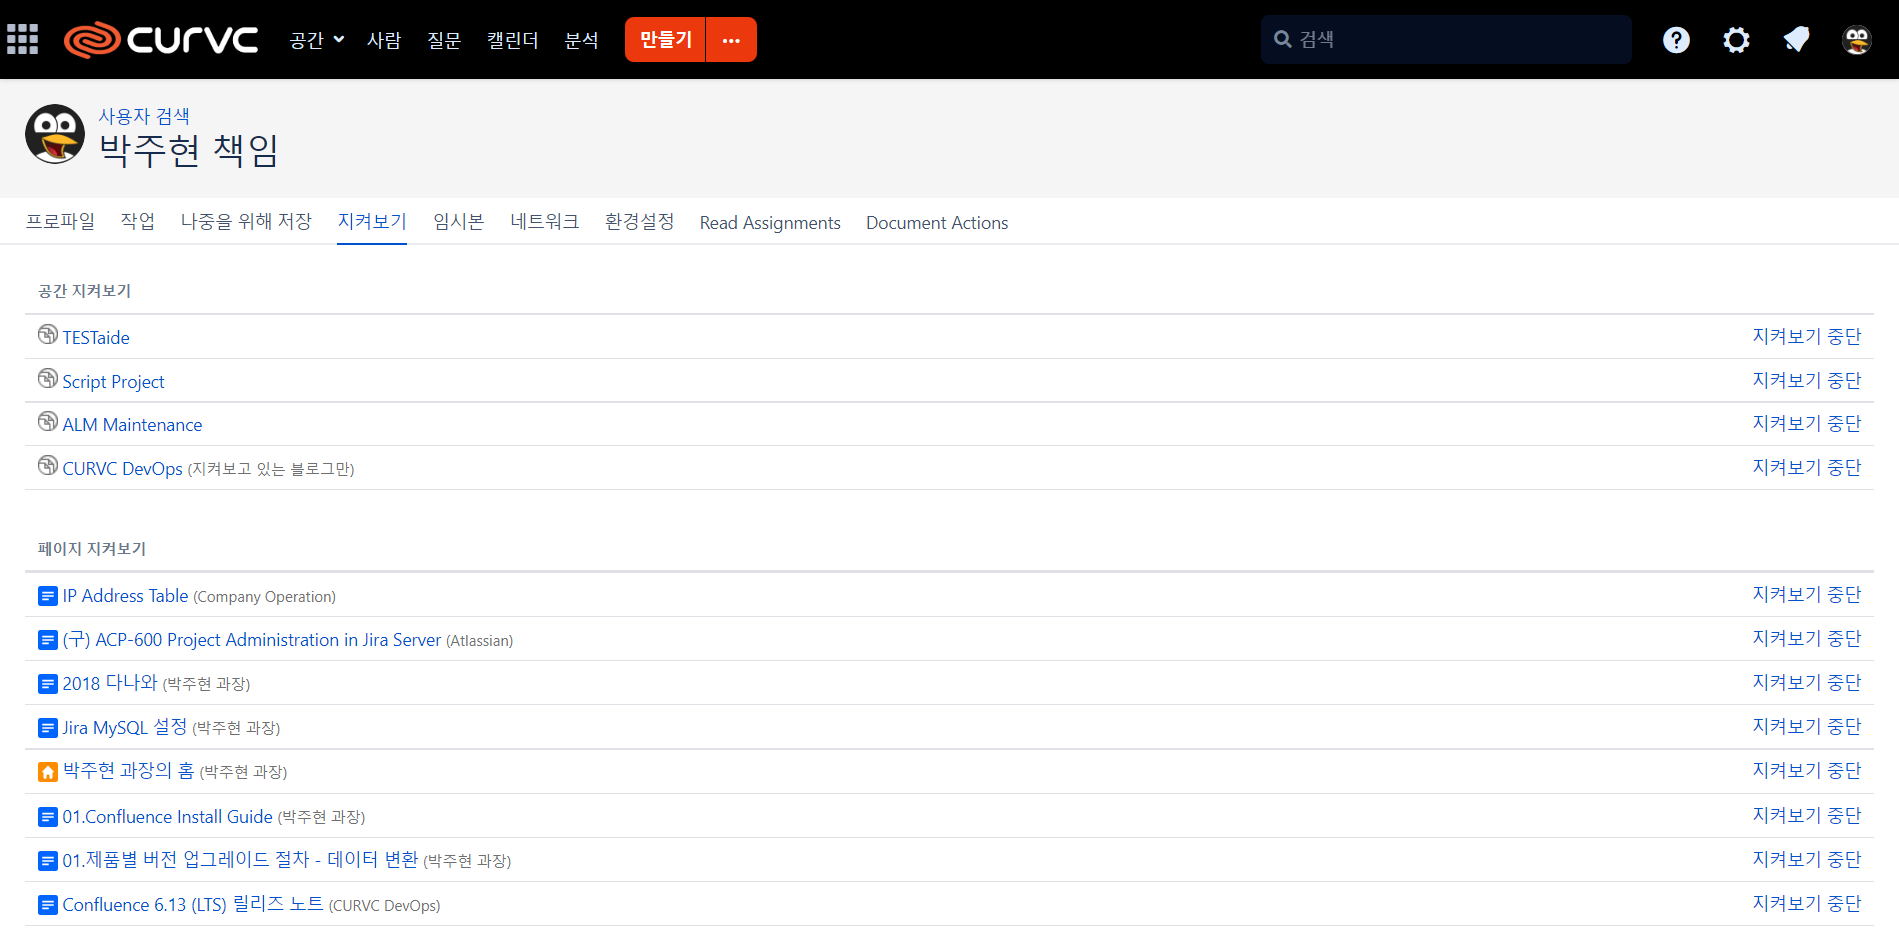This screenshot has width=1899, height=937.
Task: Stop watching Confluence 6.13 release note page
Action: coord(1807,903)
